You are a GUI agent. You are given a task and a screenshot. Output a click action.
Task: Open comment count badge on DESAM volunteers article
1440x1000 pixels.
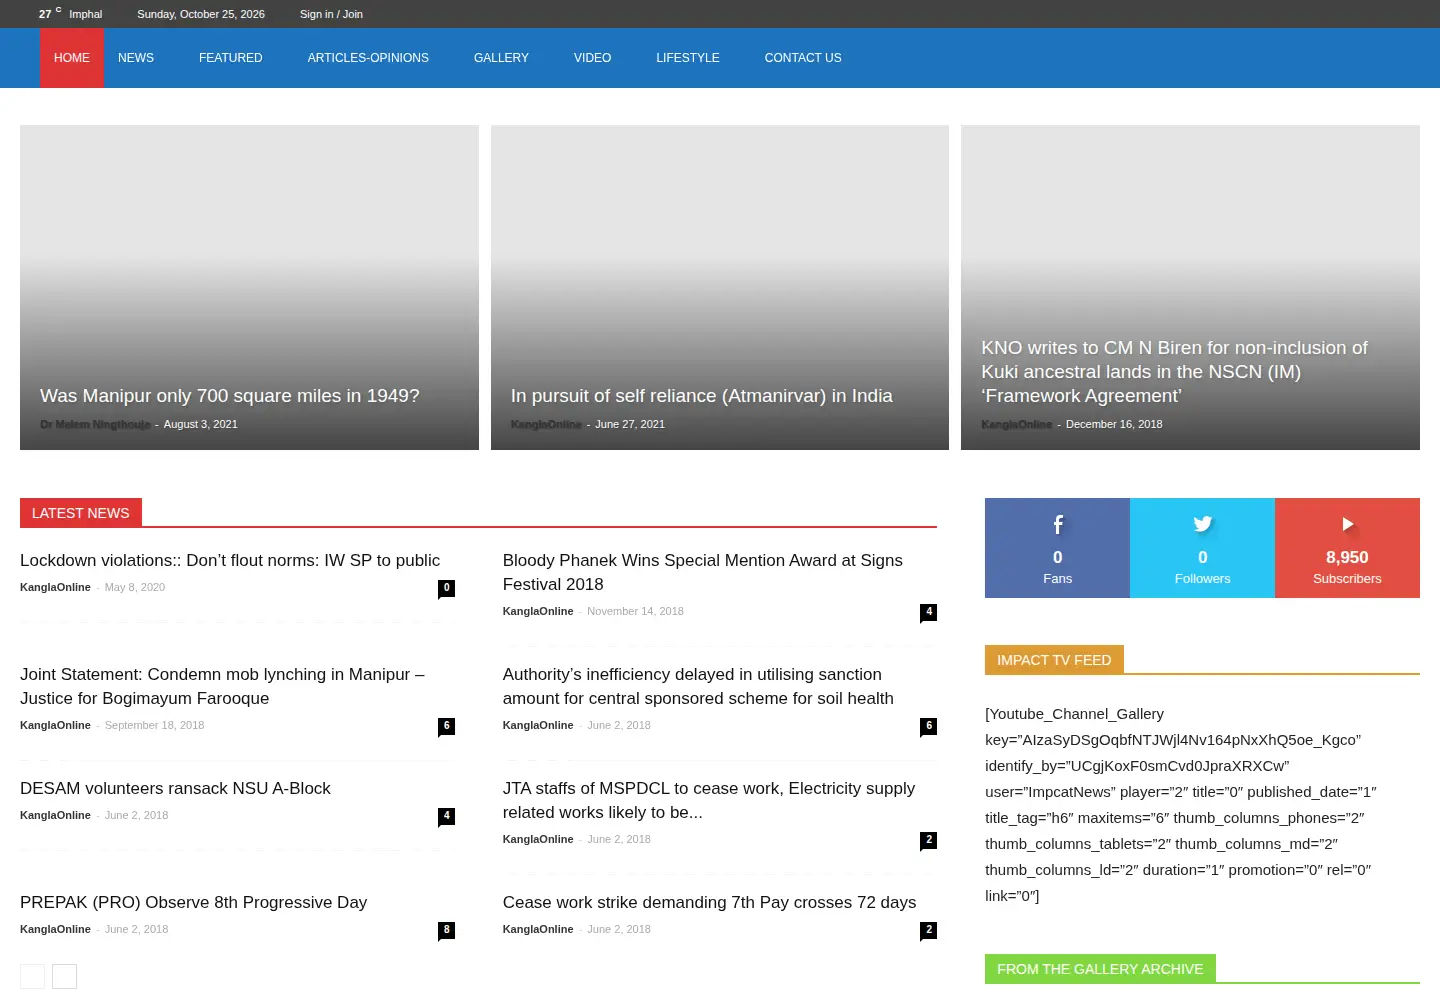446,816
